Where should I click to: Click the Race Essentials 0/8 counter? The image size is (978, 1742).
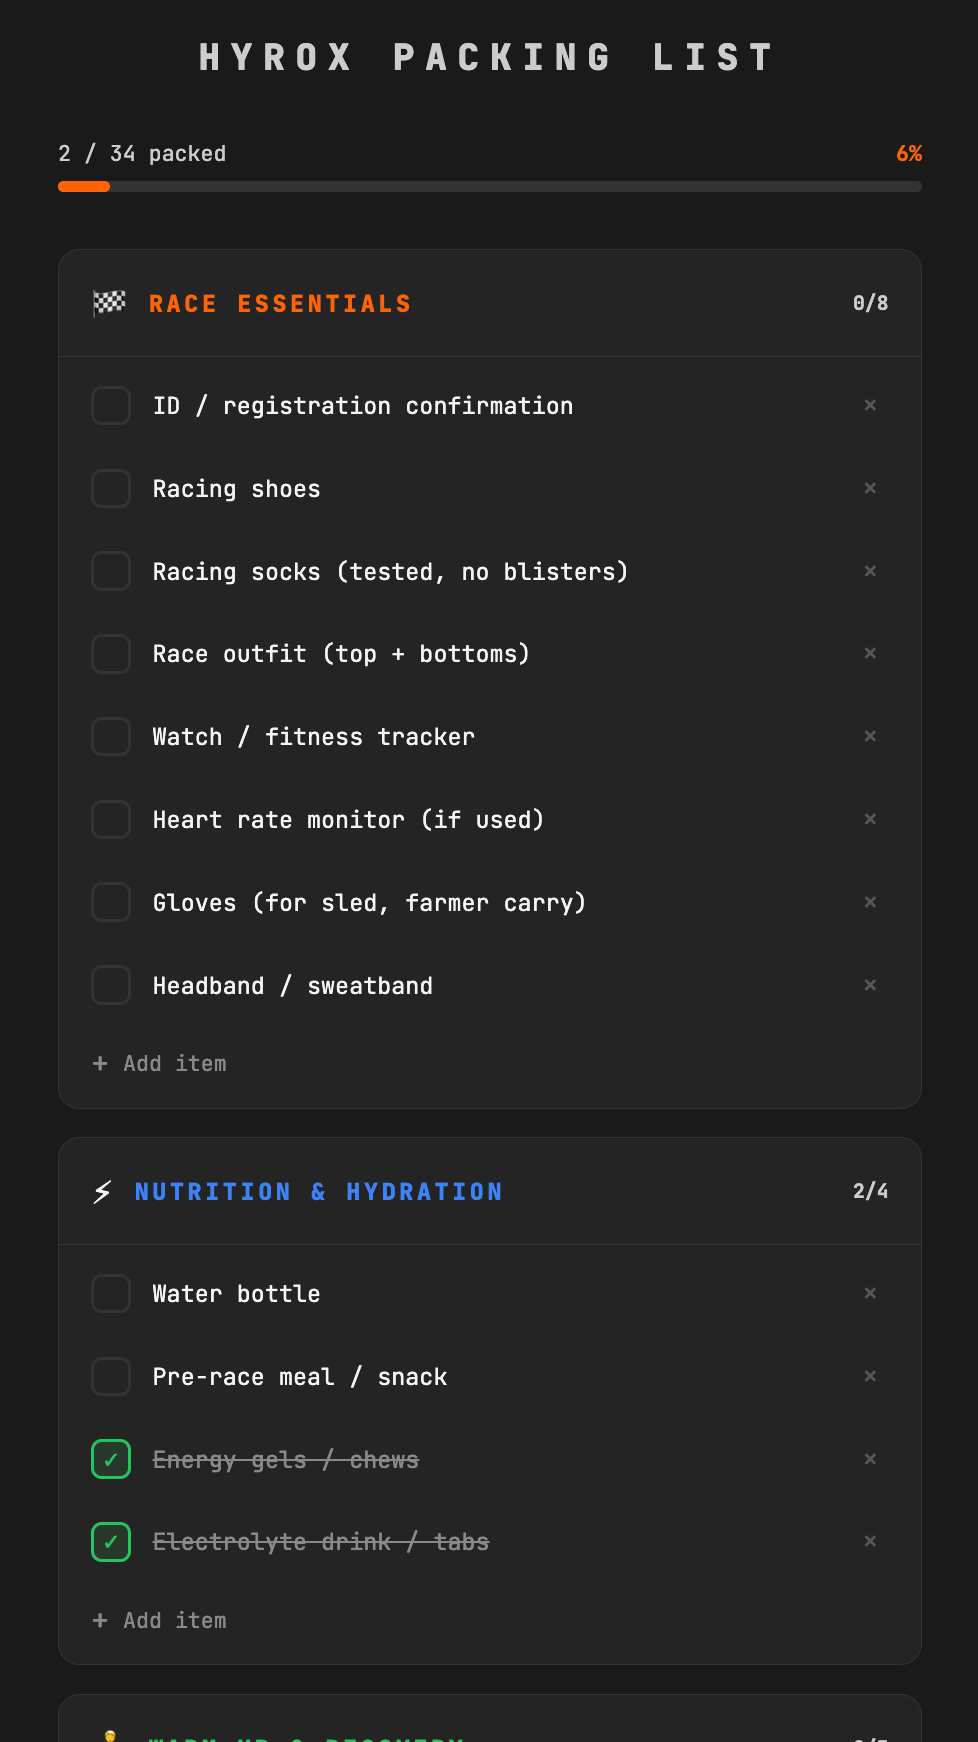(870, 303)
